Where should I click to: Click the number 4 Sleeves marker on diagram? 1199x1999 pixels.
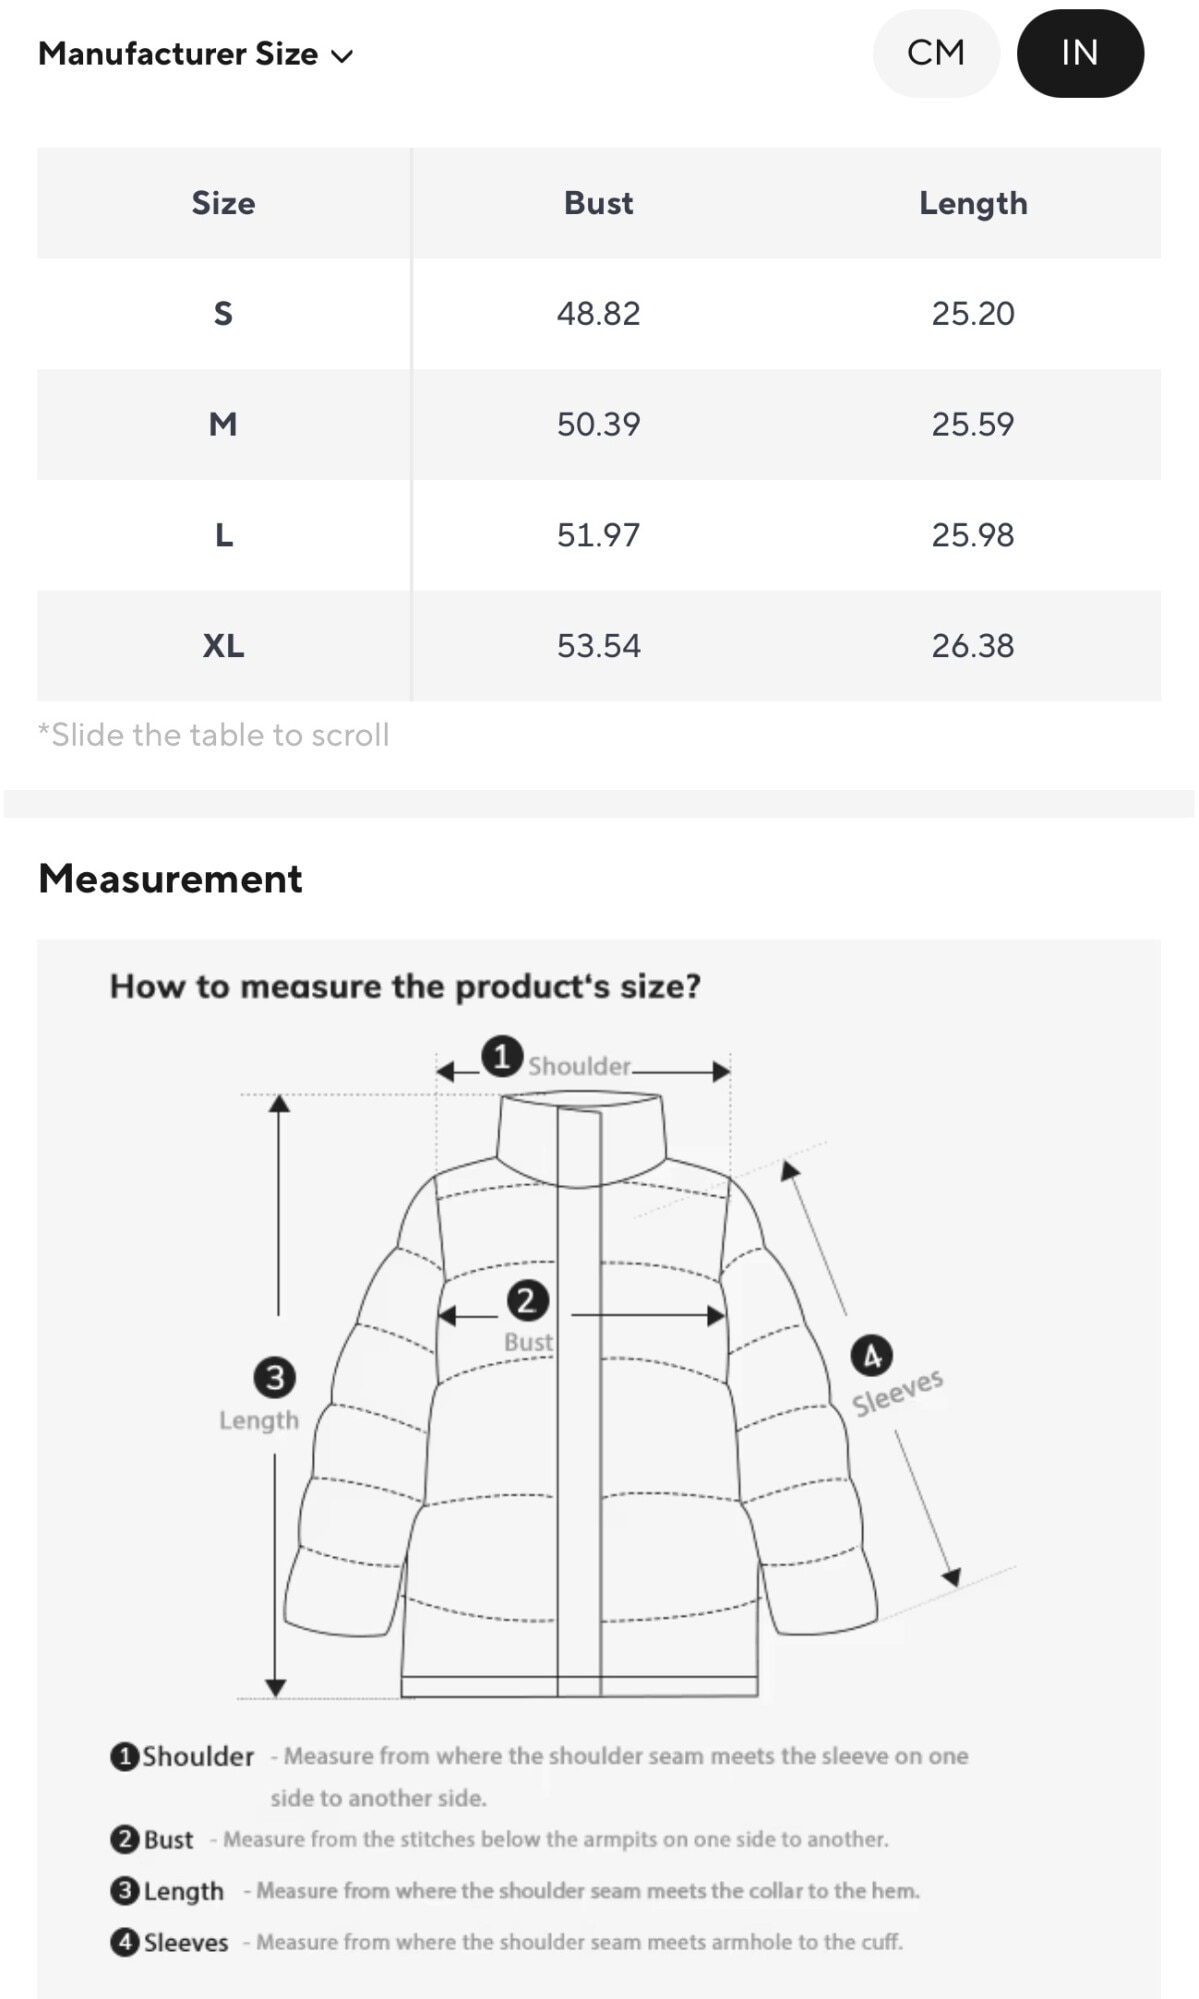[871, 1357]
